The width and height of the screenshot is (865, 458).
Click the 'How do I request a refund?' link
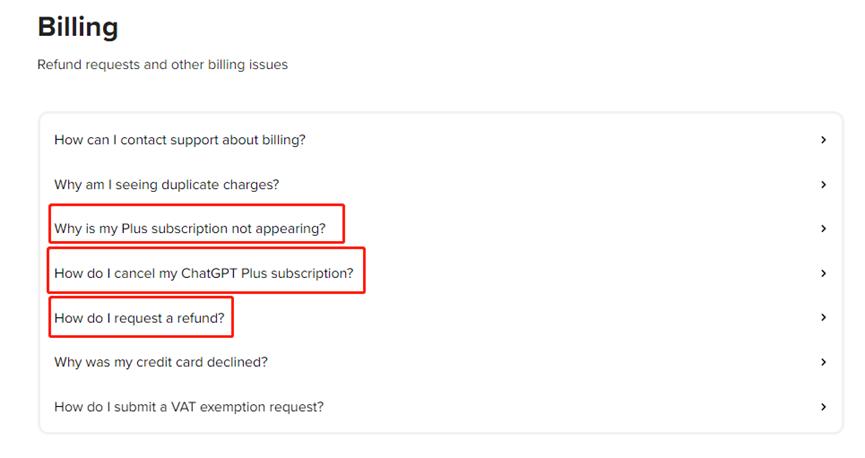click(139, 318)
